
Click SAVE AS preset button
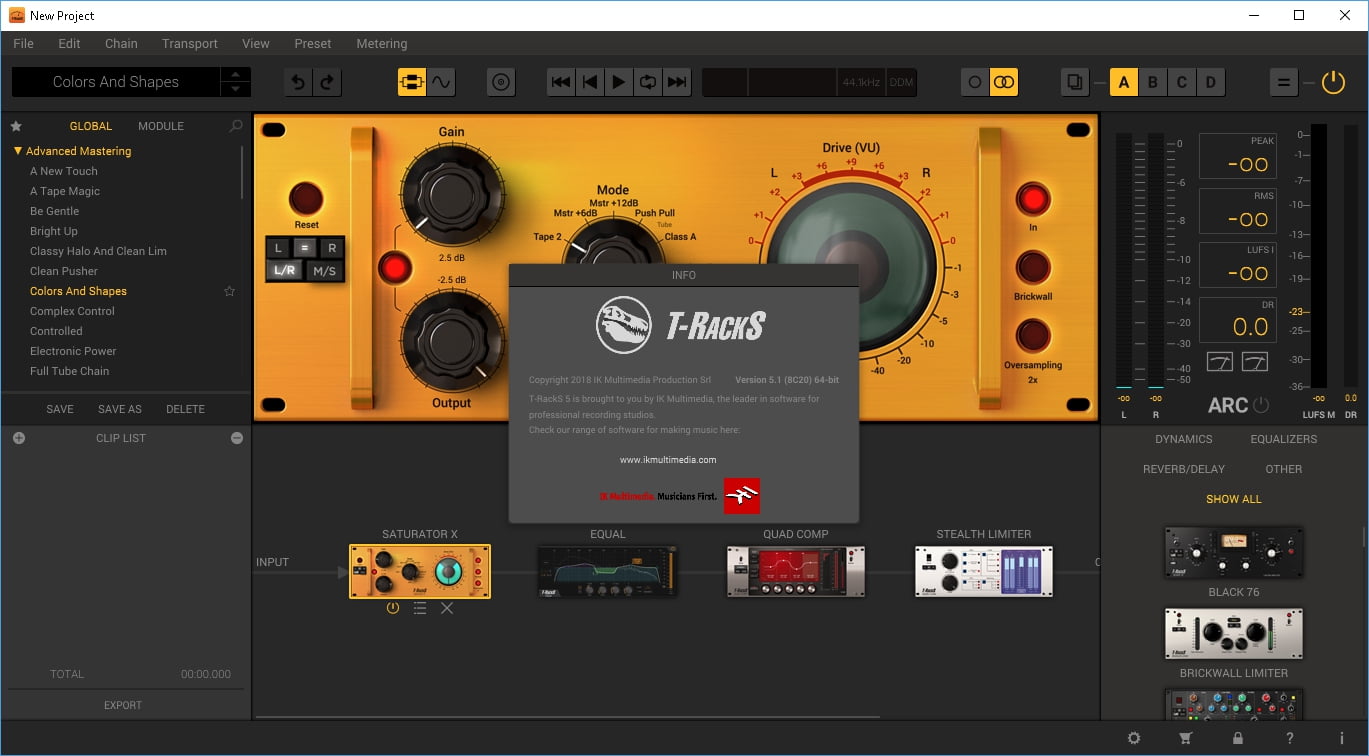(x=120, y=409)
